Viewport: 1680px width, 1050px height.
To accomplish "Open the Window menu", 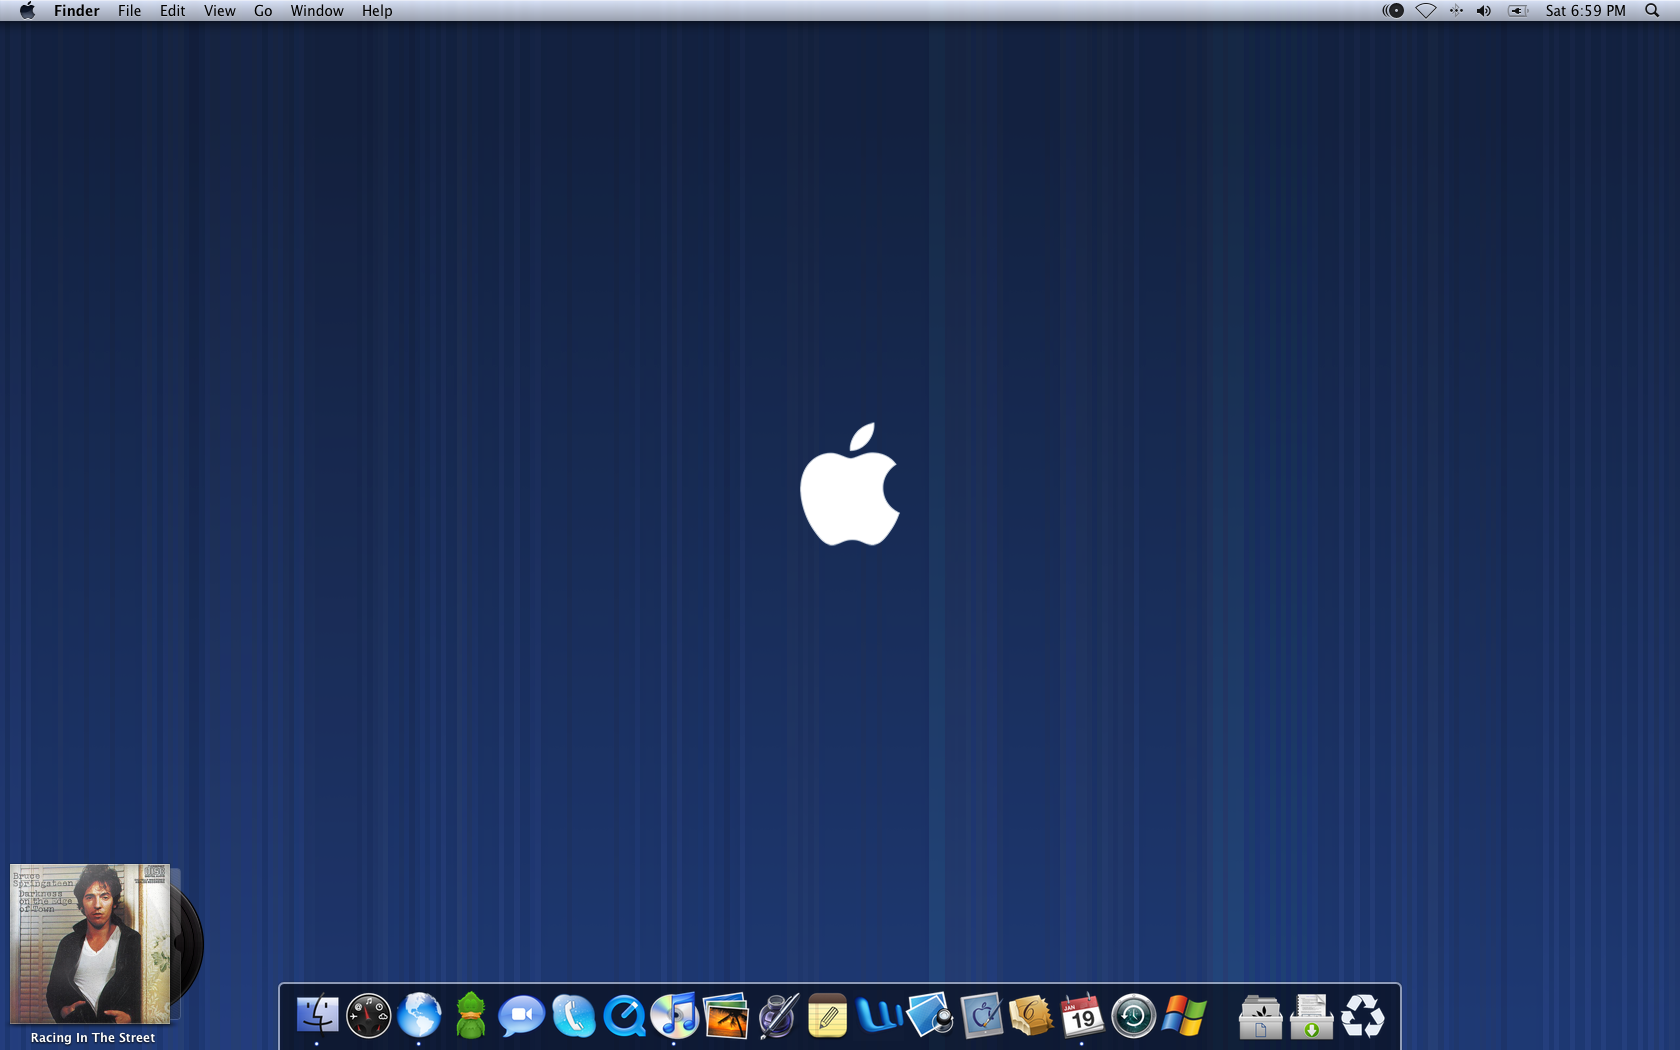I will [317, 10].
